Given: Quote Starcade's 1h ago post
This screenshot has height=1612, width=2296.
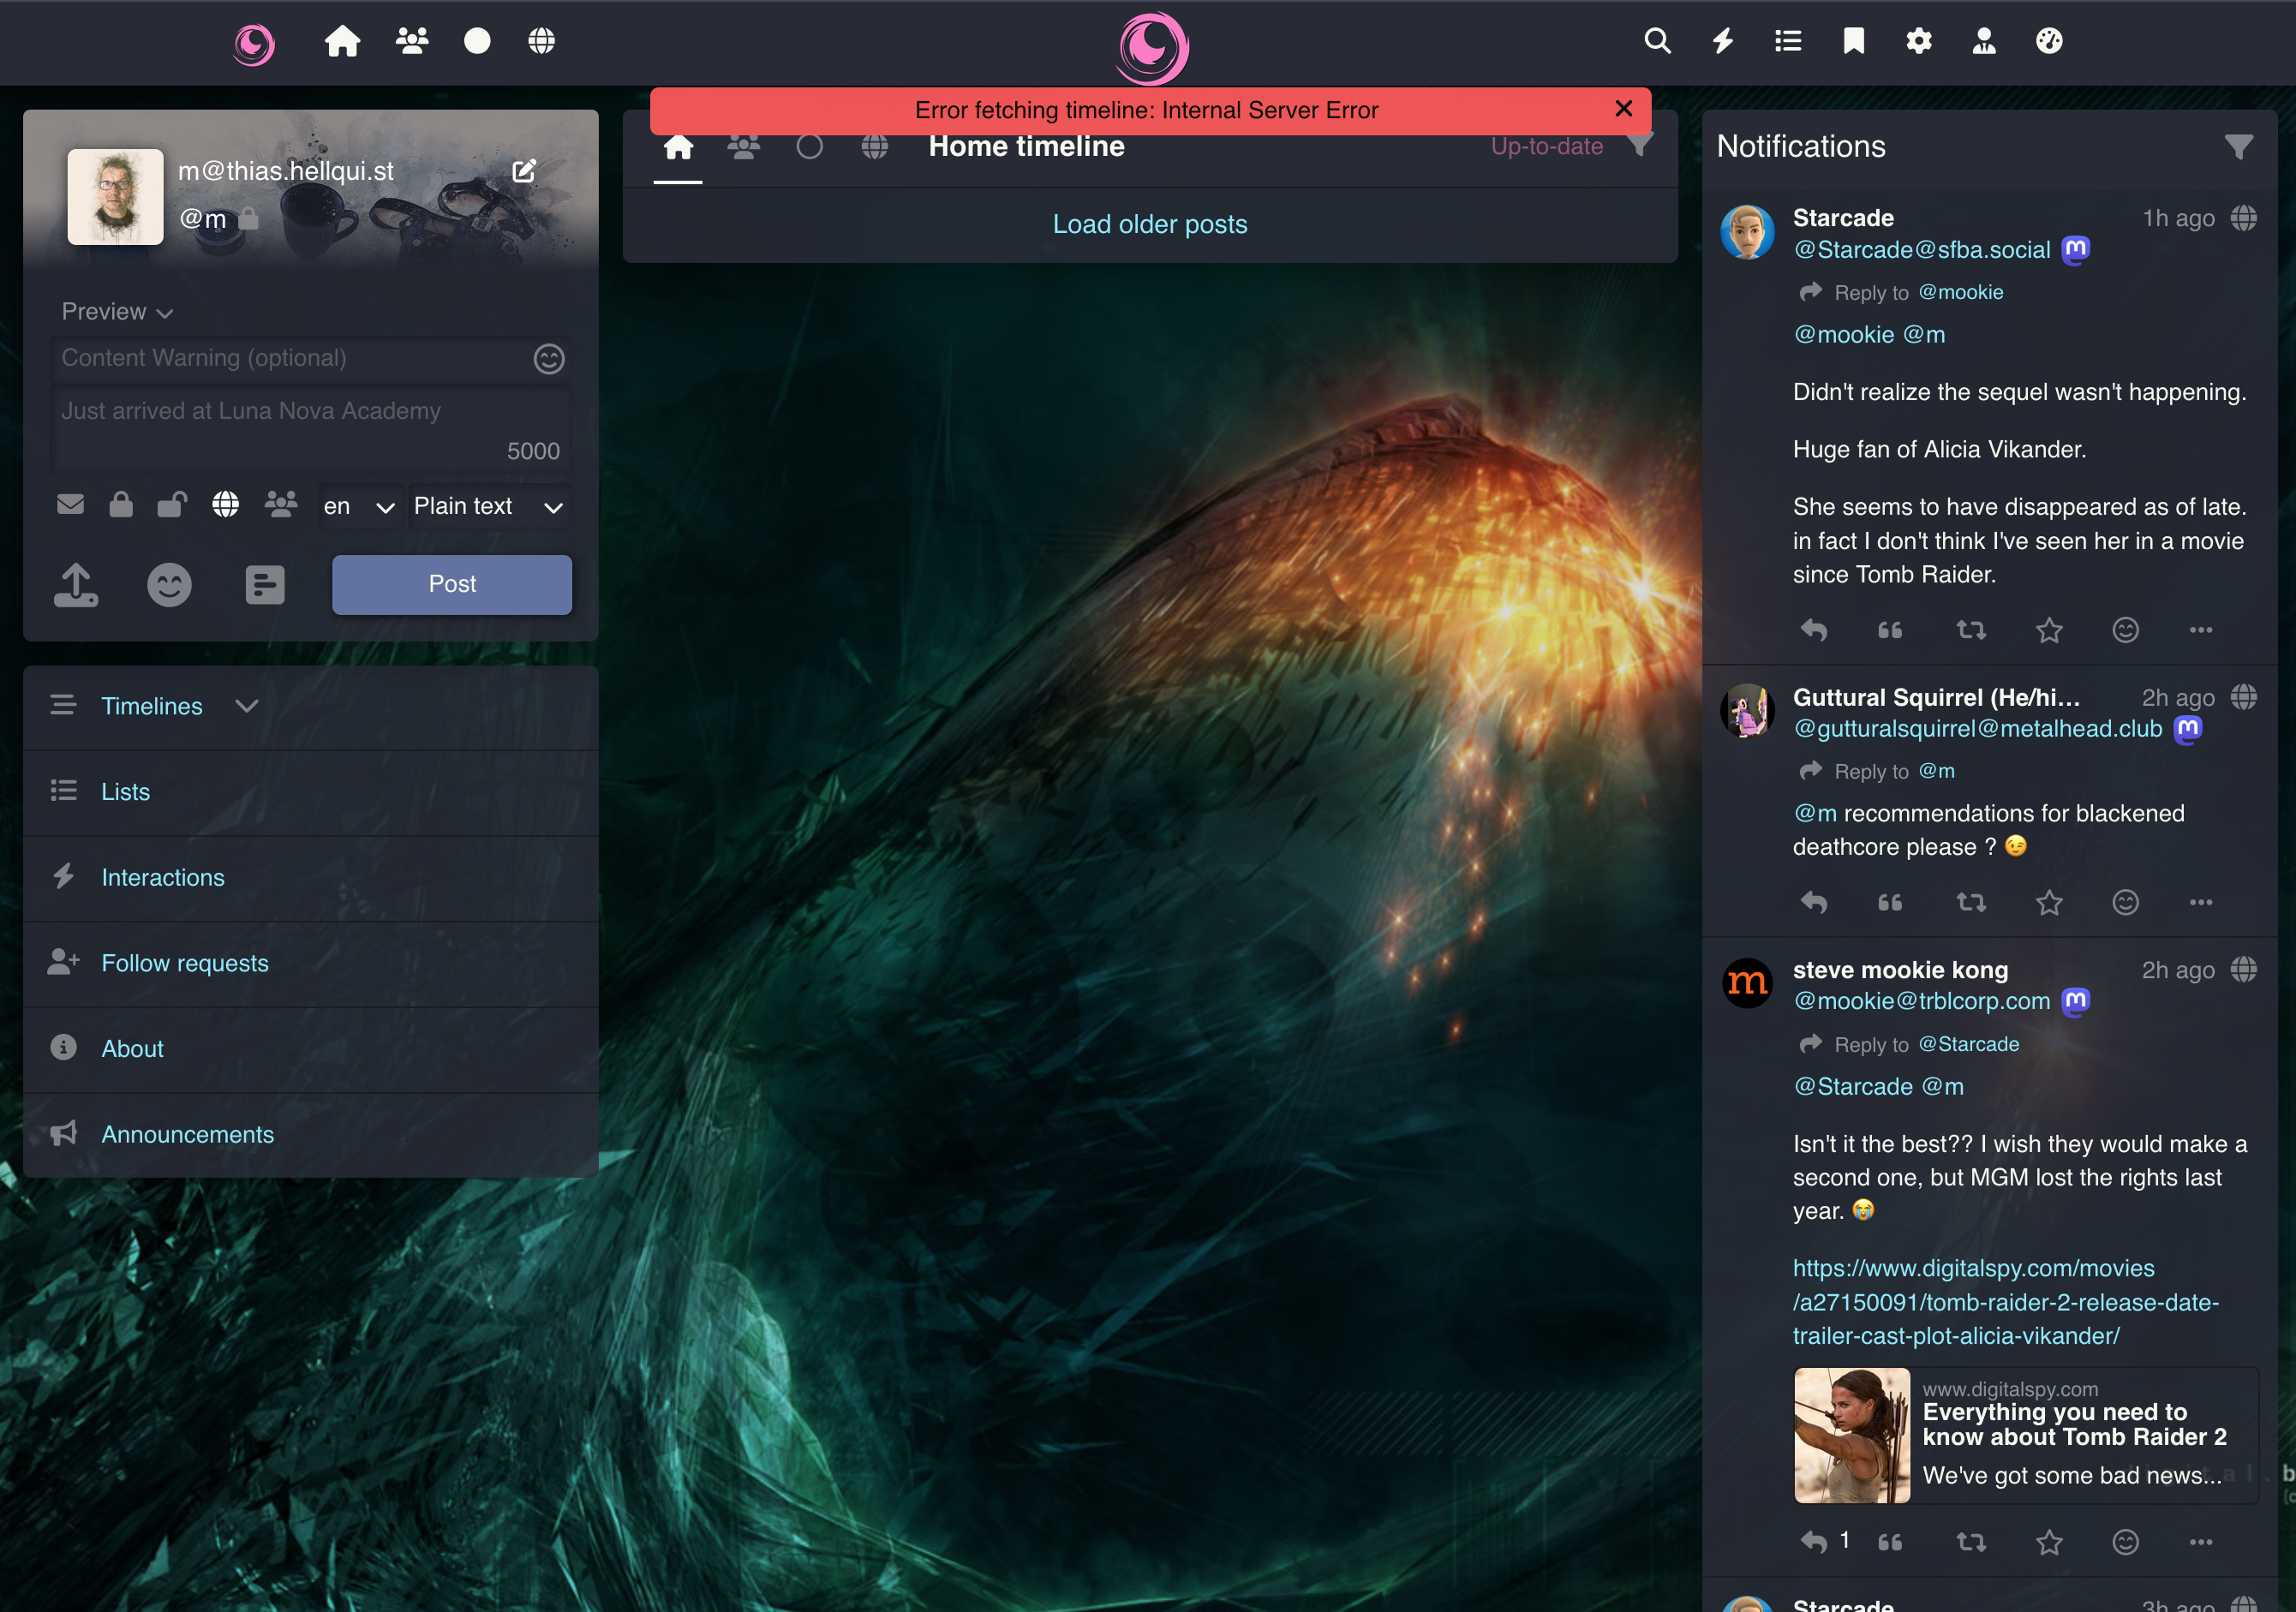Looking at the screenshot, I should pyautogui.click(x=1890, y=630).
